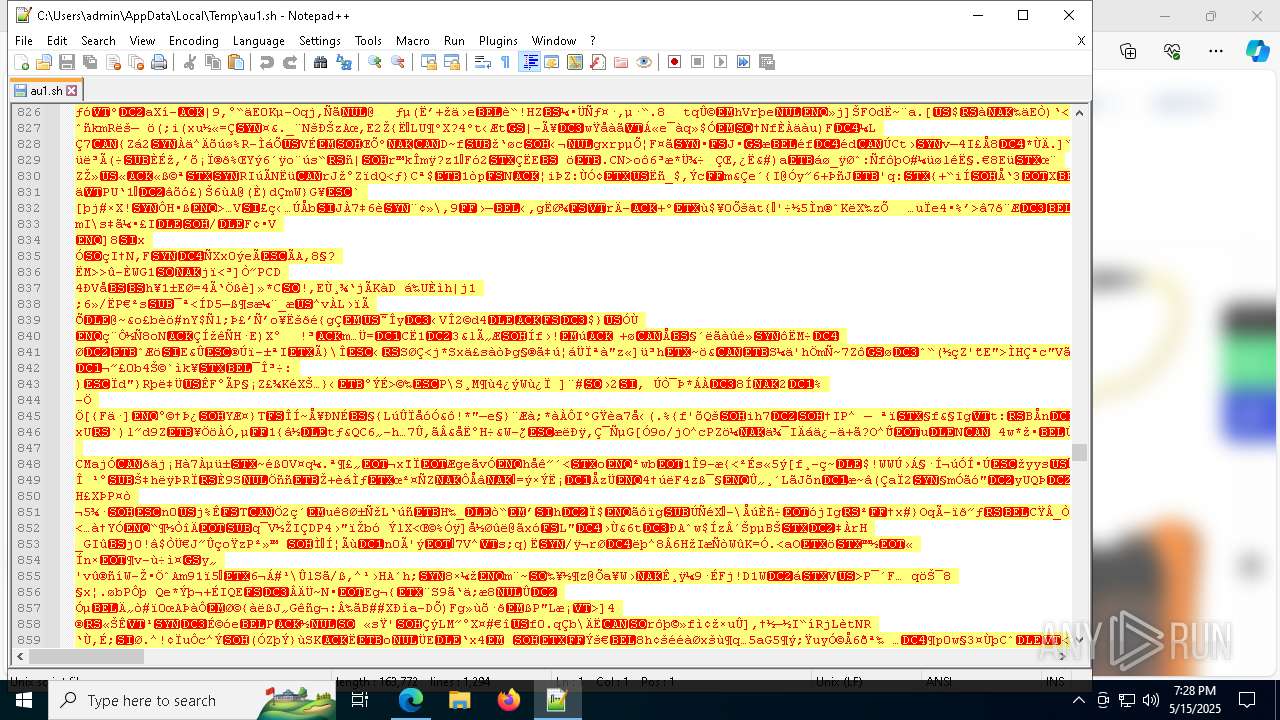Save the current file from toolbar
This screenshot has width=1280, height=720.
click(x=67, y=62)
